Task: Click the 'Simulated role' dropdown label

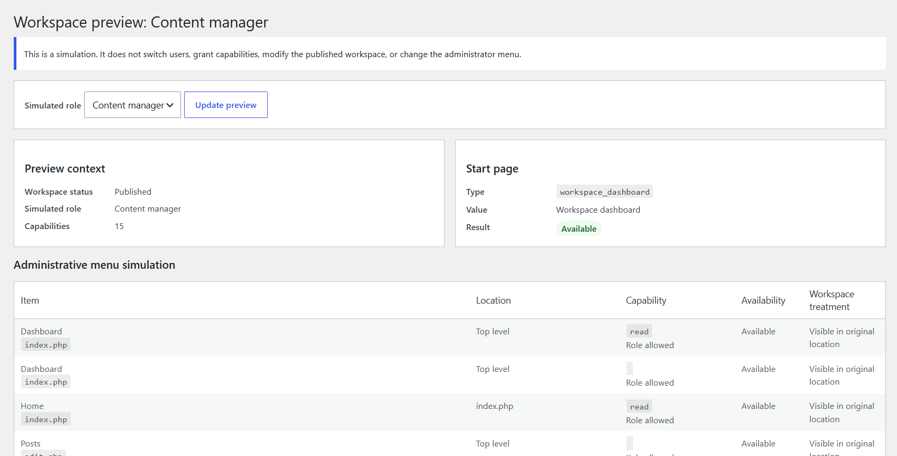Action: pyautogui.click(x=53, y=105)
